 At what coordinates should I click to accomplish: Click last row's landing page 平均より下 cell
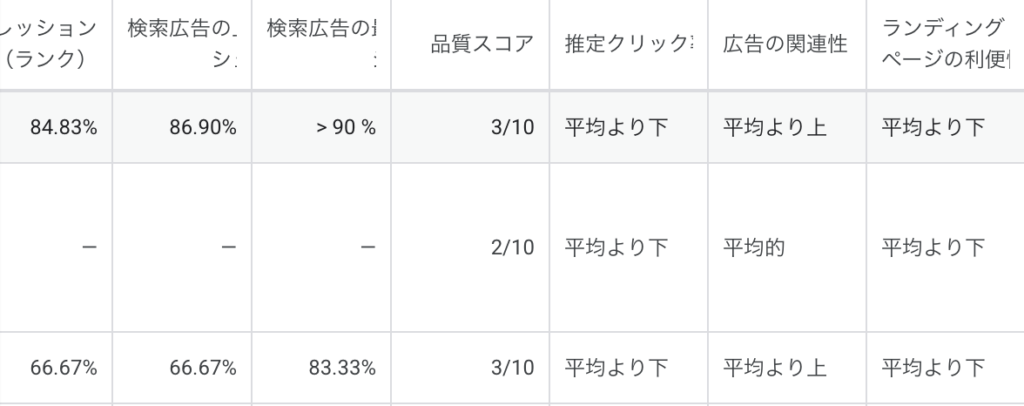(933, 368)
